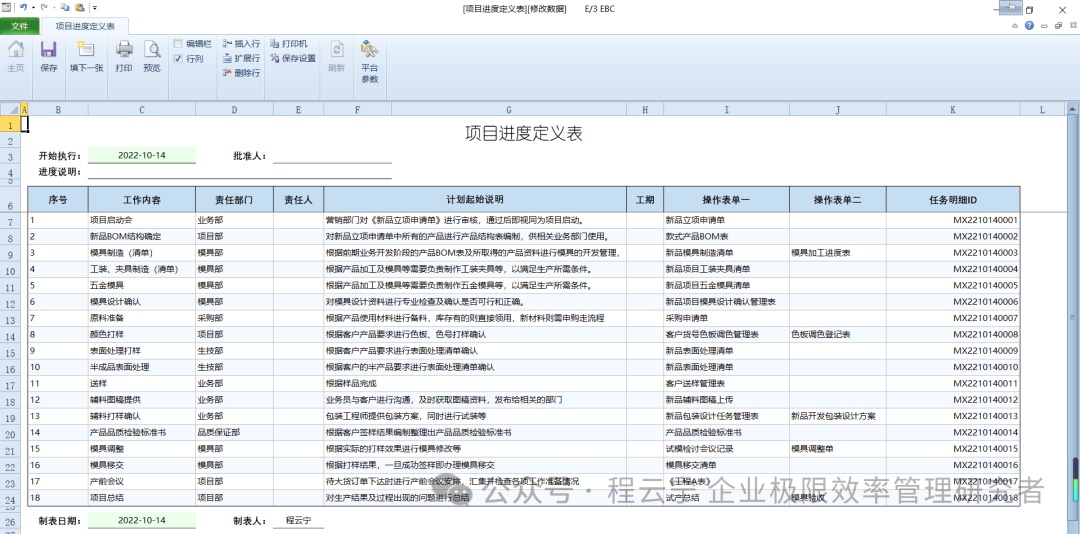Click the 开始执行 date field 2022-10-14
The image size is (1080, 534).
click(141, 156)
